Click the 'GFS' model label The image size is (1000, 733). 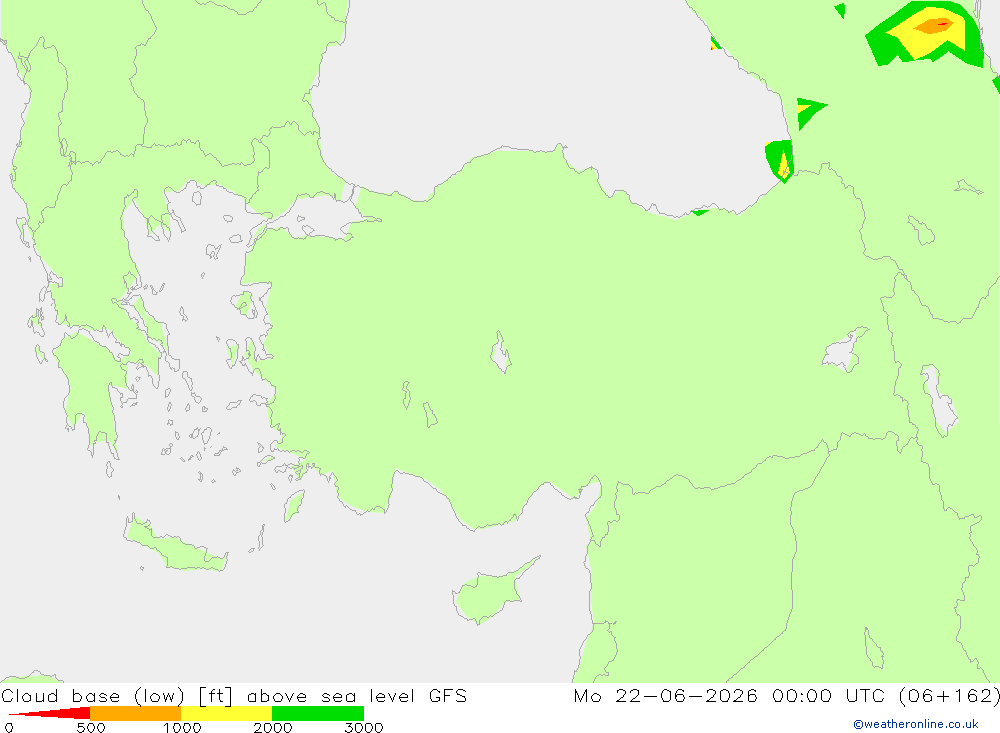coord(448,695)
